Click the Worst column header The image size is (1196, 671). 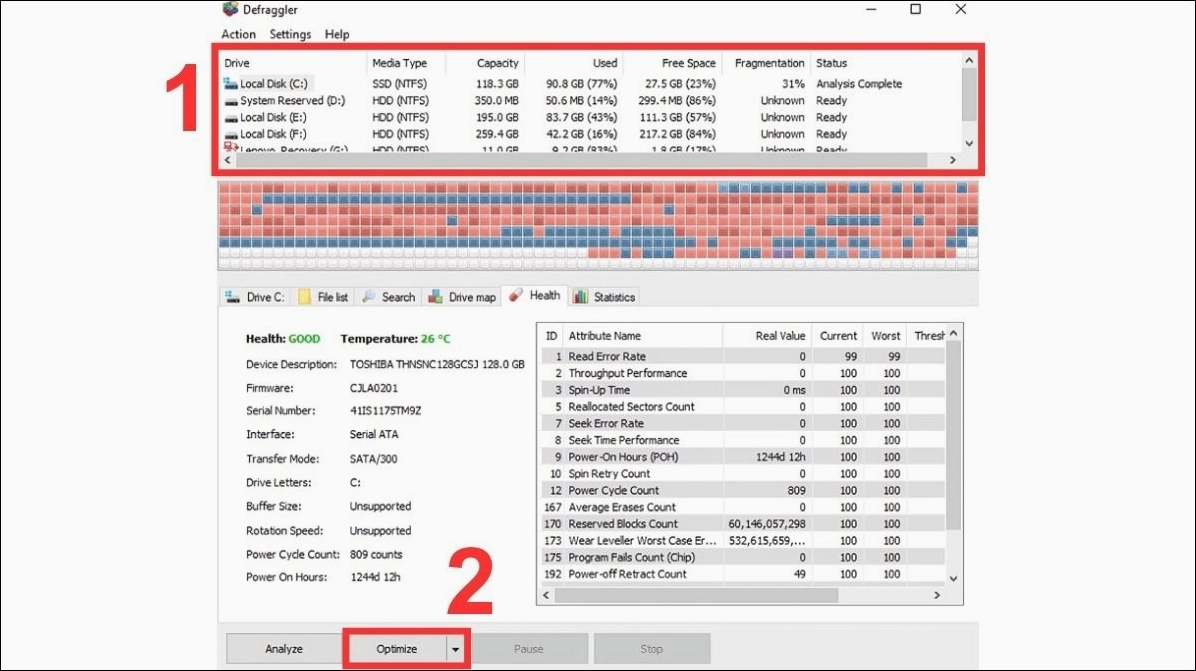(x=885, y=336)
